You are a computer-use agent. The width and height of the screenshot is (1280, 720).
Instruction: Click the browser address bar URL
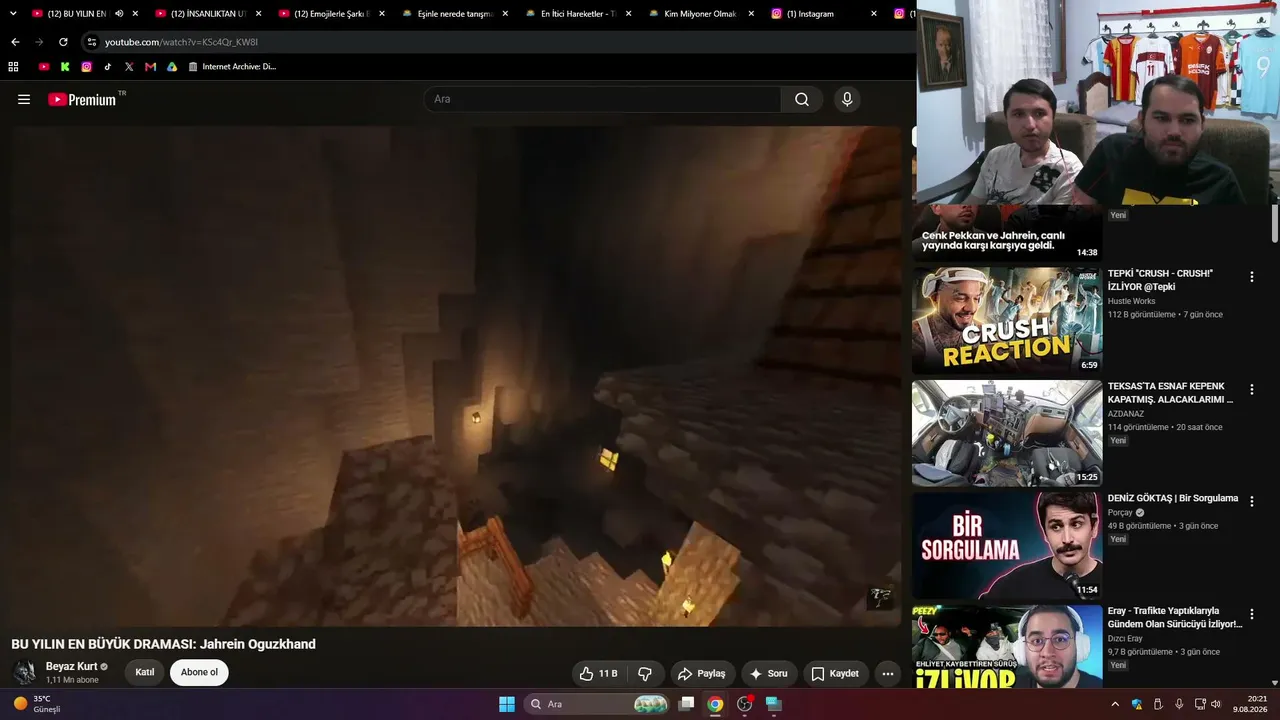[x=181, y=42]
